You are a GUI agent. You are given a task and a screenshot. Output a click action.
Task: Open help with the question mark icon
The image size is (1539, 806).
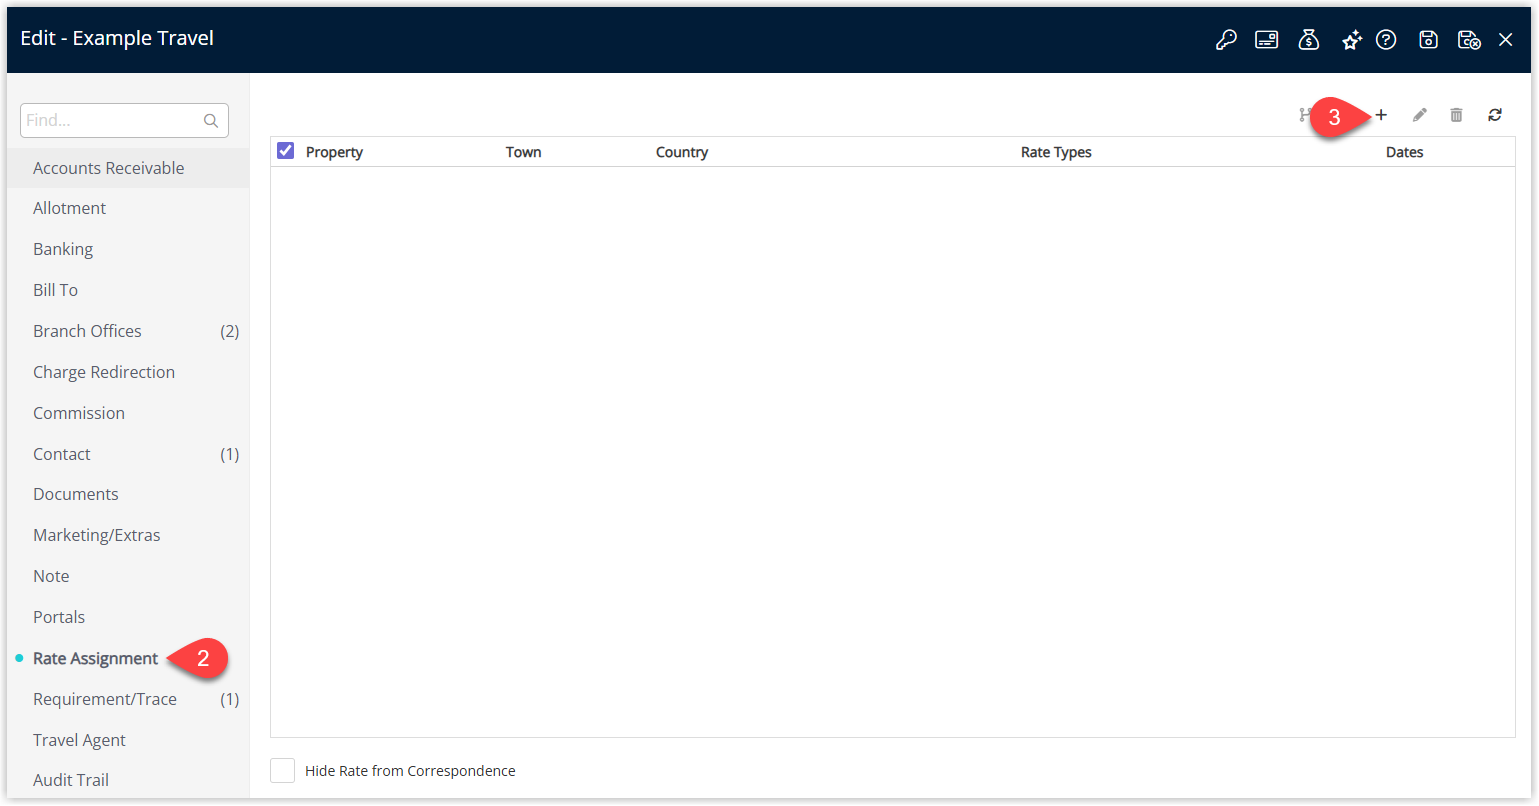coord(1386,40)
